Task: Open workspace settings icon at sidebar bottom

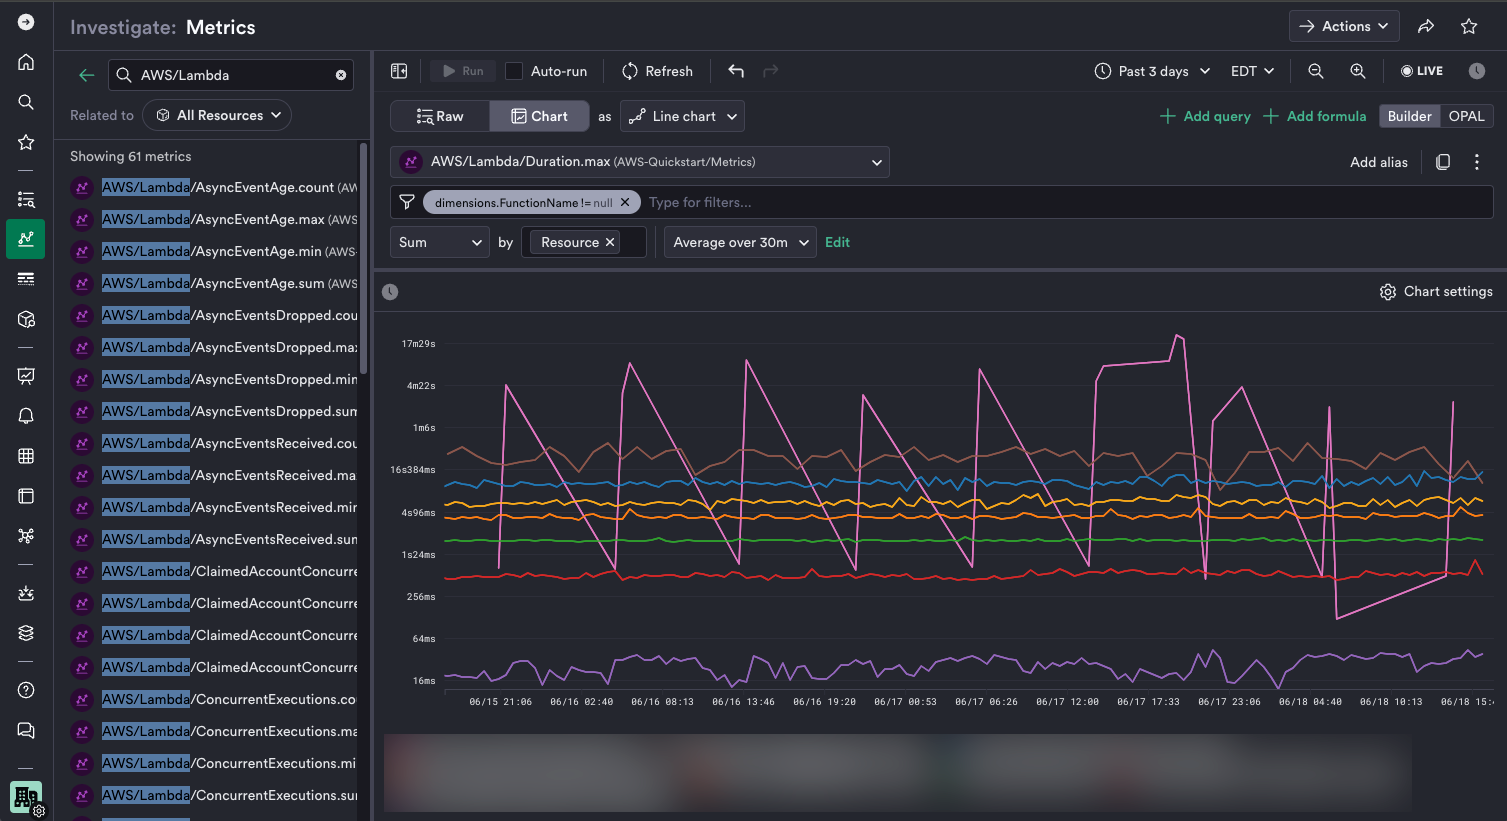Action: [26, 799]
